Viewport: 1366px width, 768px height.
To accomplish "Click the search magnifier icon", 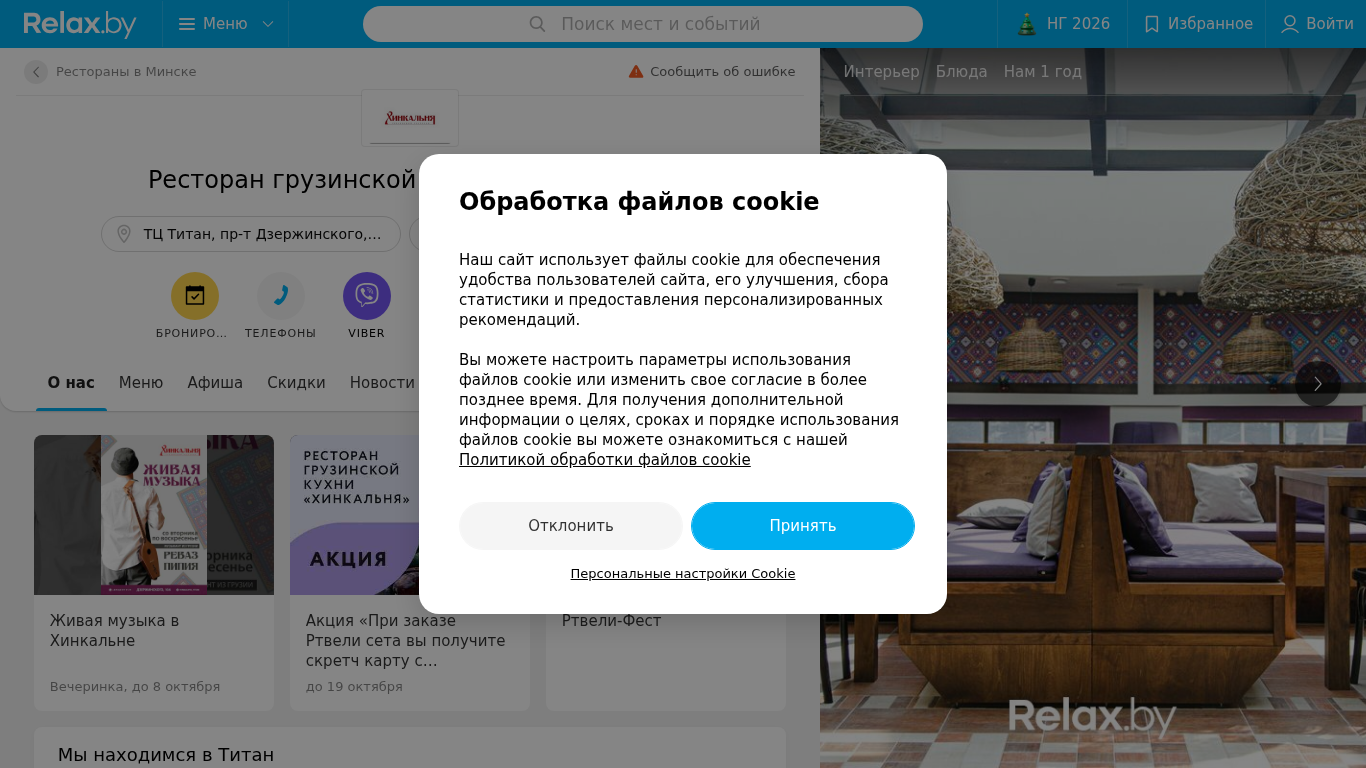I will pyautogui.click(x=537, y=24).
